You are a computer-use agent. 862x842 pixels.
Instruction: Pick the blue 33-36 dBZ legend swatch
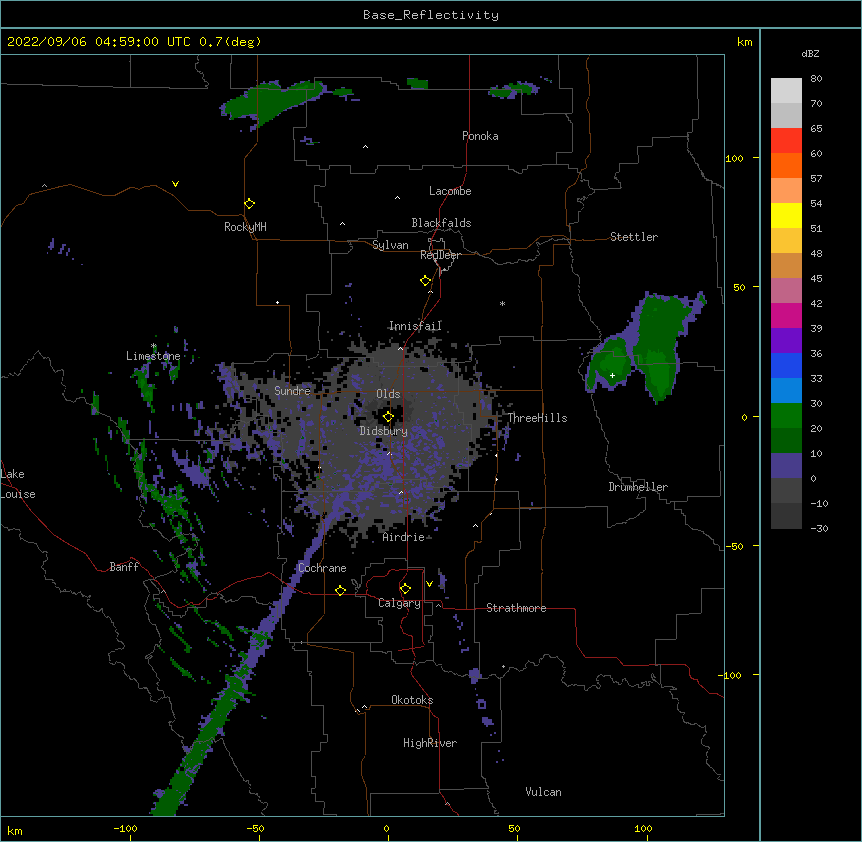(x=786, y=365)
